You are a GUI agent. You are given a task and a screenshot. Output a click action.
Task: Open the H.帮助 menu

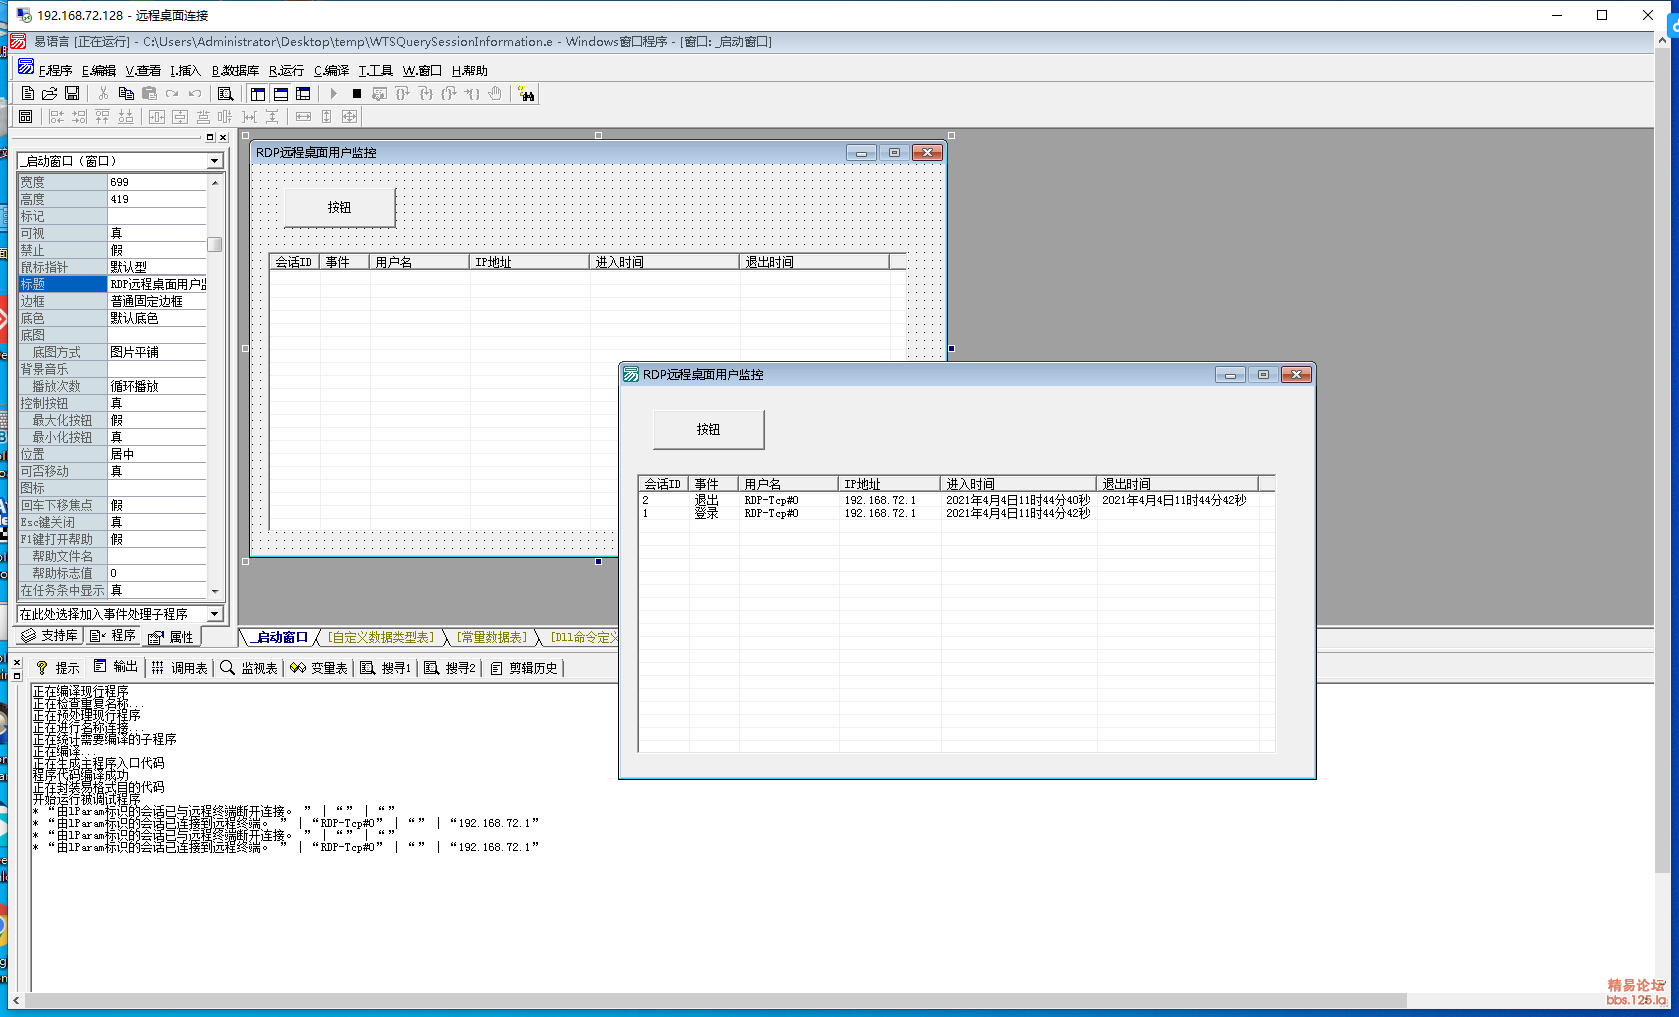(469, 70)
